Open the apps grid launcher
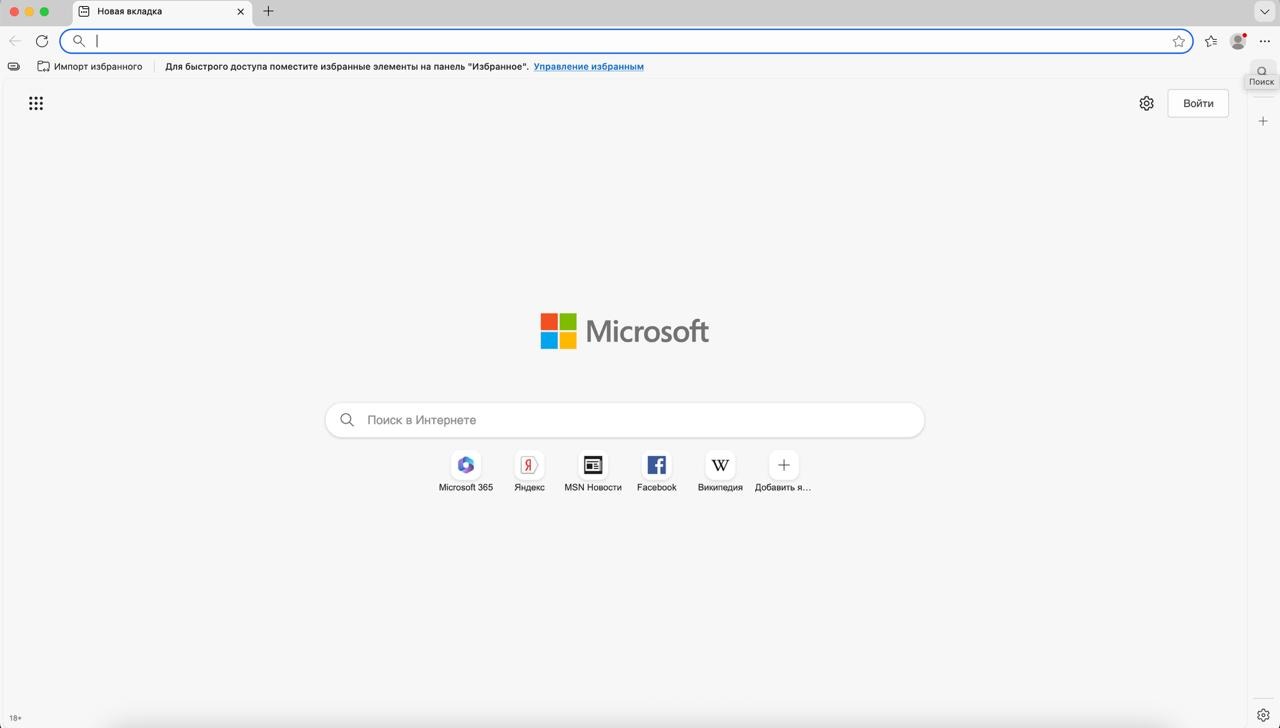This screenshot has height=728, width=1280. [x=36, y=103]
